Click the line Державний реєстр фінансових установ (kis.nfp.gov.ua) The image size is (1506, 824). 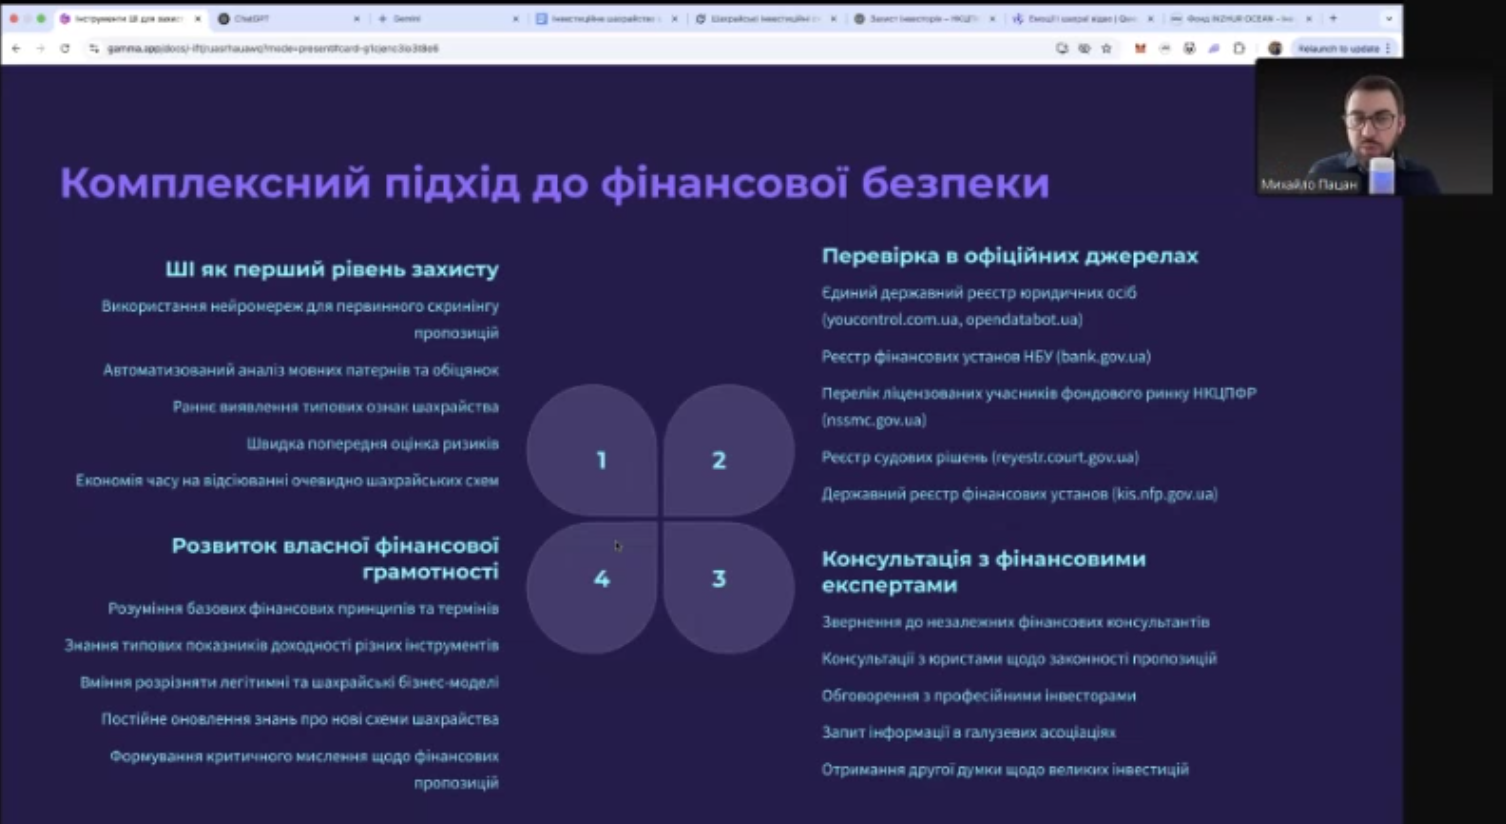coord(1020,494)
